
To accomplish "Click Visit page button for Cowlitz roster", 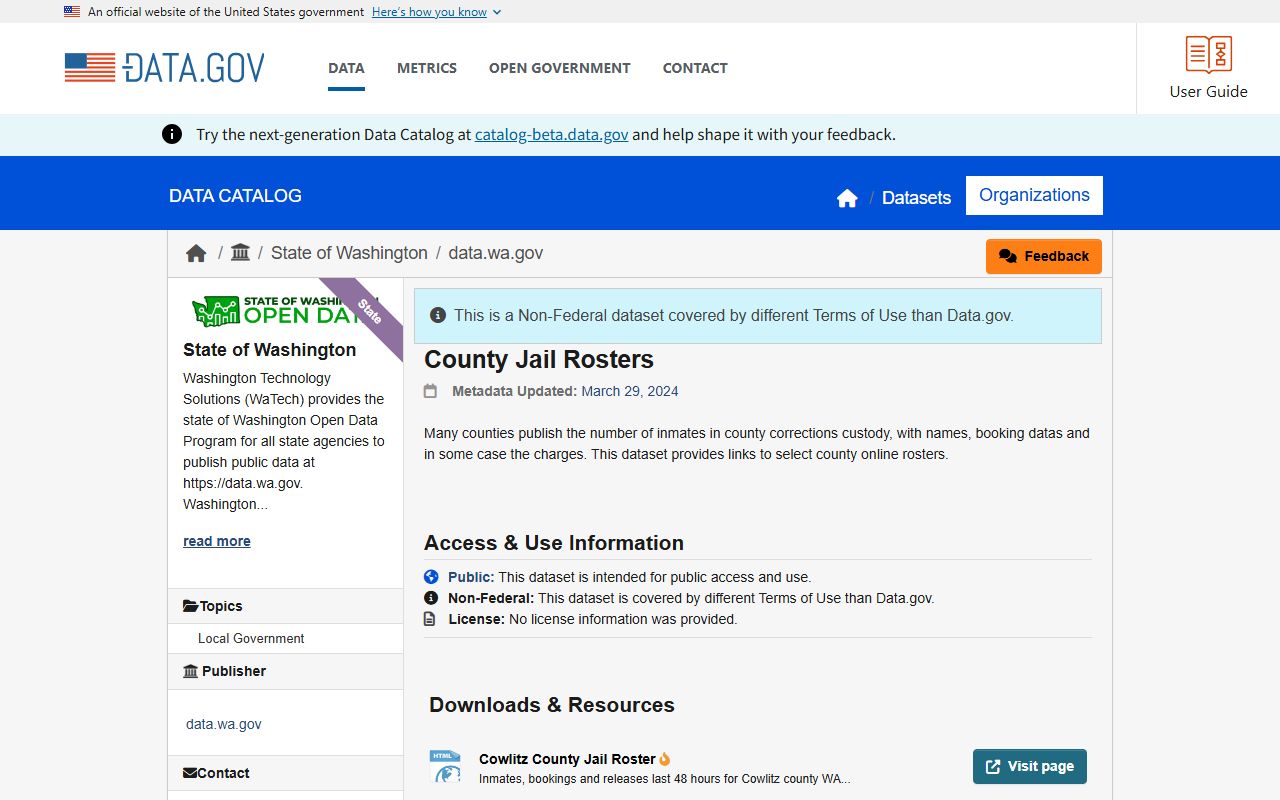I will [1030, 766].
